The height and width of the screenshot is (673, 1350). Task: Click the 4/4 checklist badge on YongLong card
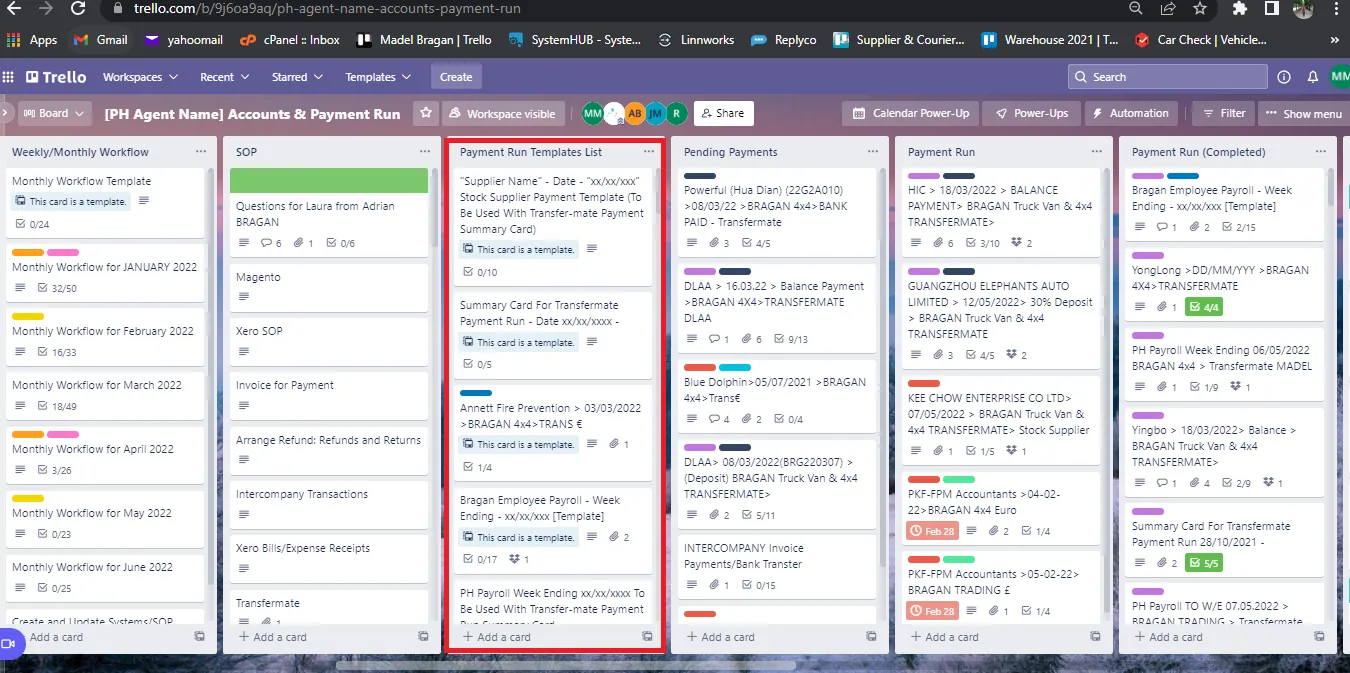pyautogui.click(x=1204, y=307)
